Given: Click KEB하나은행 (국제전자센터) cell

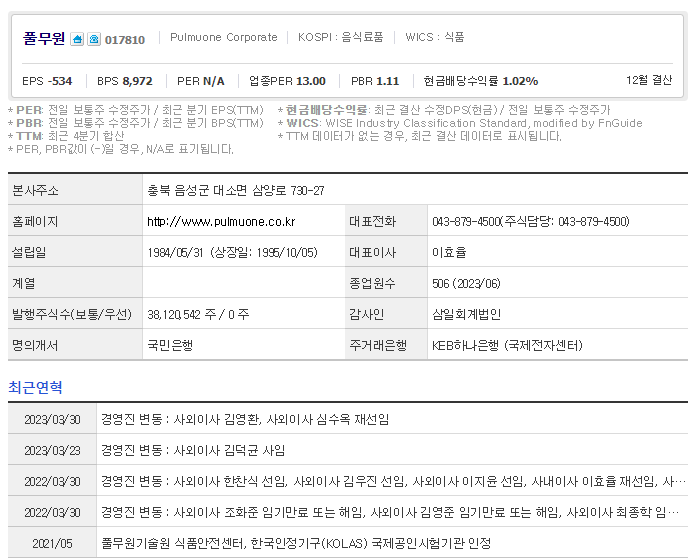Looking at the screenshot, I should 558,345.
